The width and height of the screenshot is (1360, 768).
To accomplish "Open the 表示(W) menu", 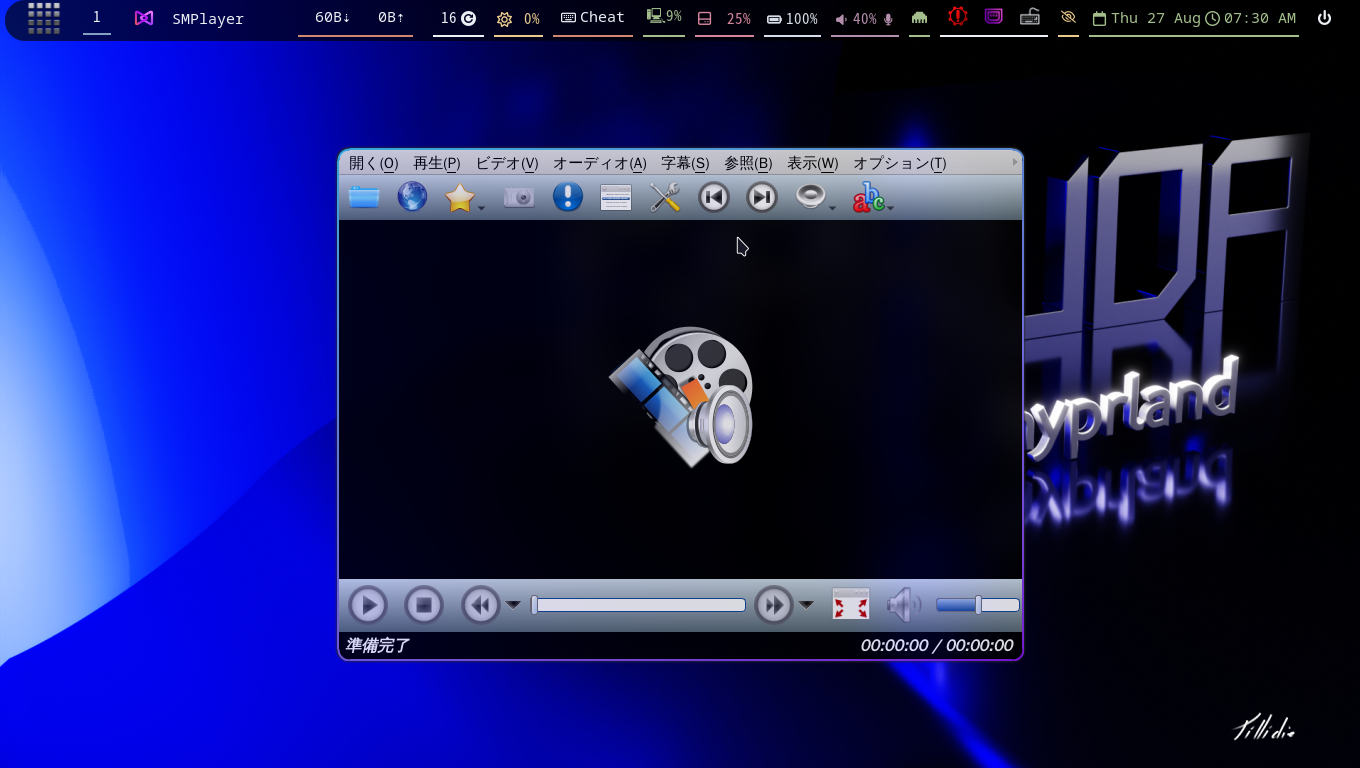I will [x=812, y=163].
